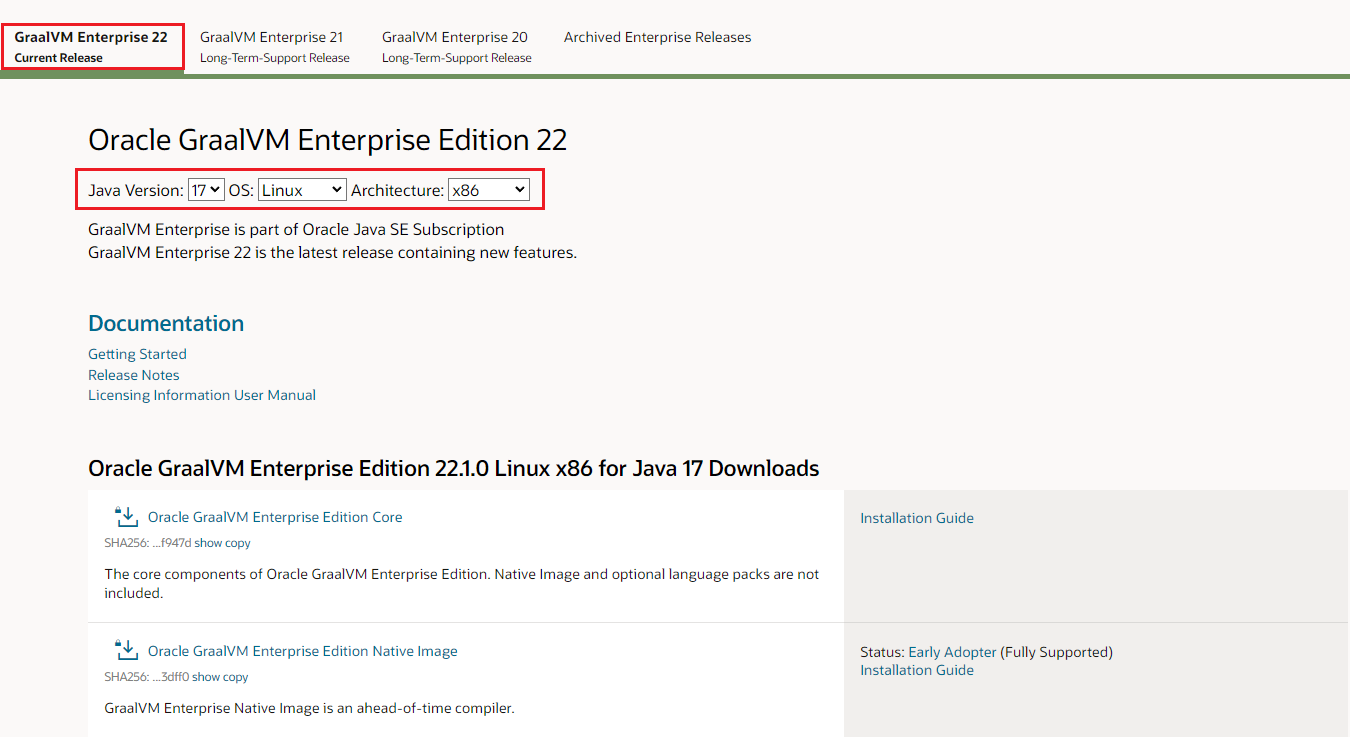This screenshot has width=1350, height=737.
Task: Click the text 'GraalVM Enterprise is part of Oracle Java SE Subscription'
Action: [x=296, y=230]
